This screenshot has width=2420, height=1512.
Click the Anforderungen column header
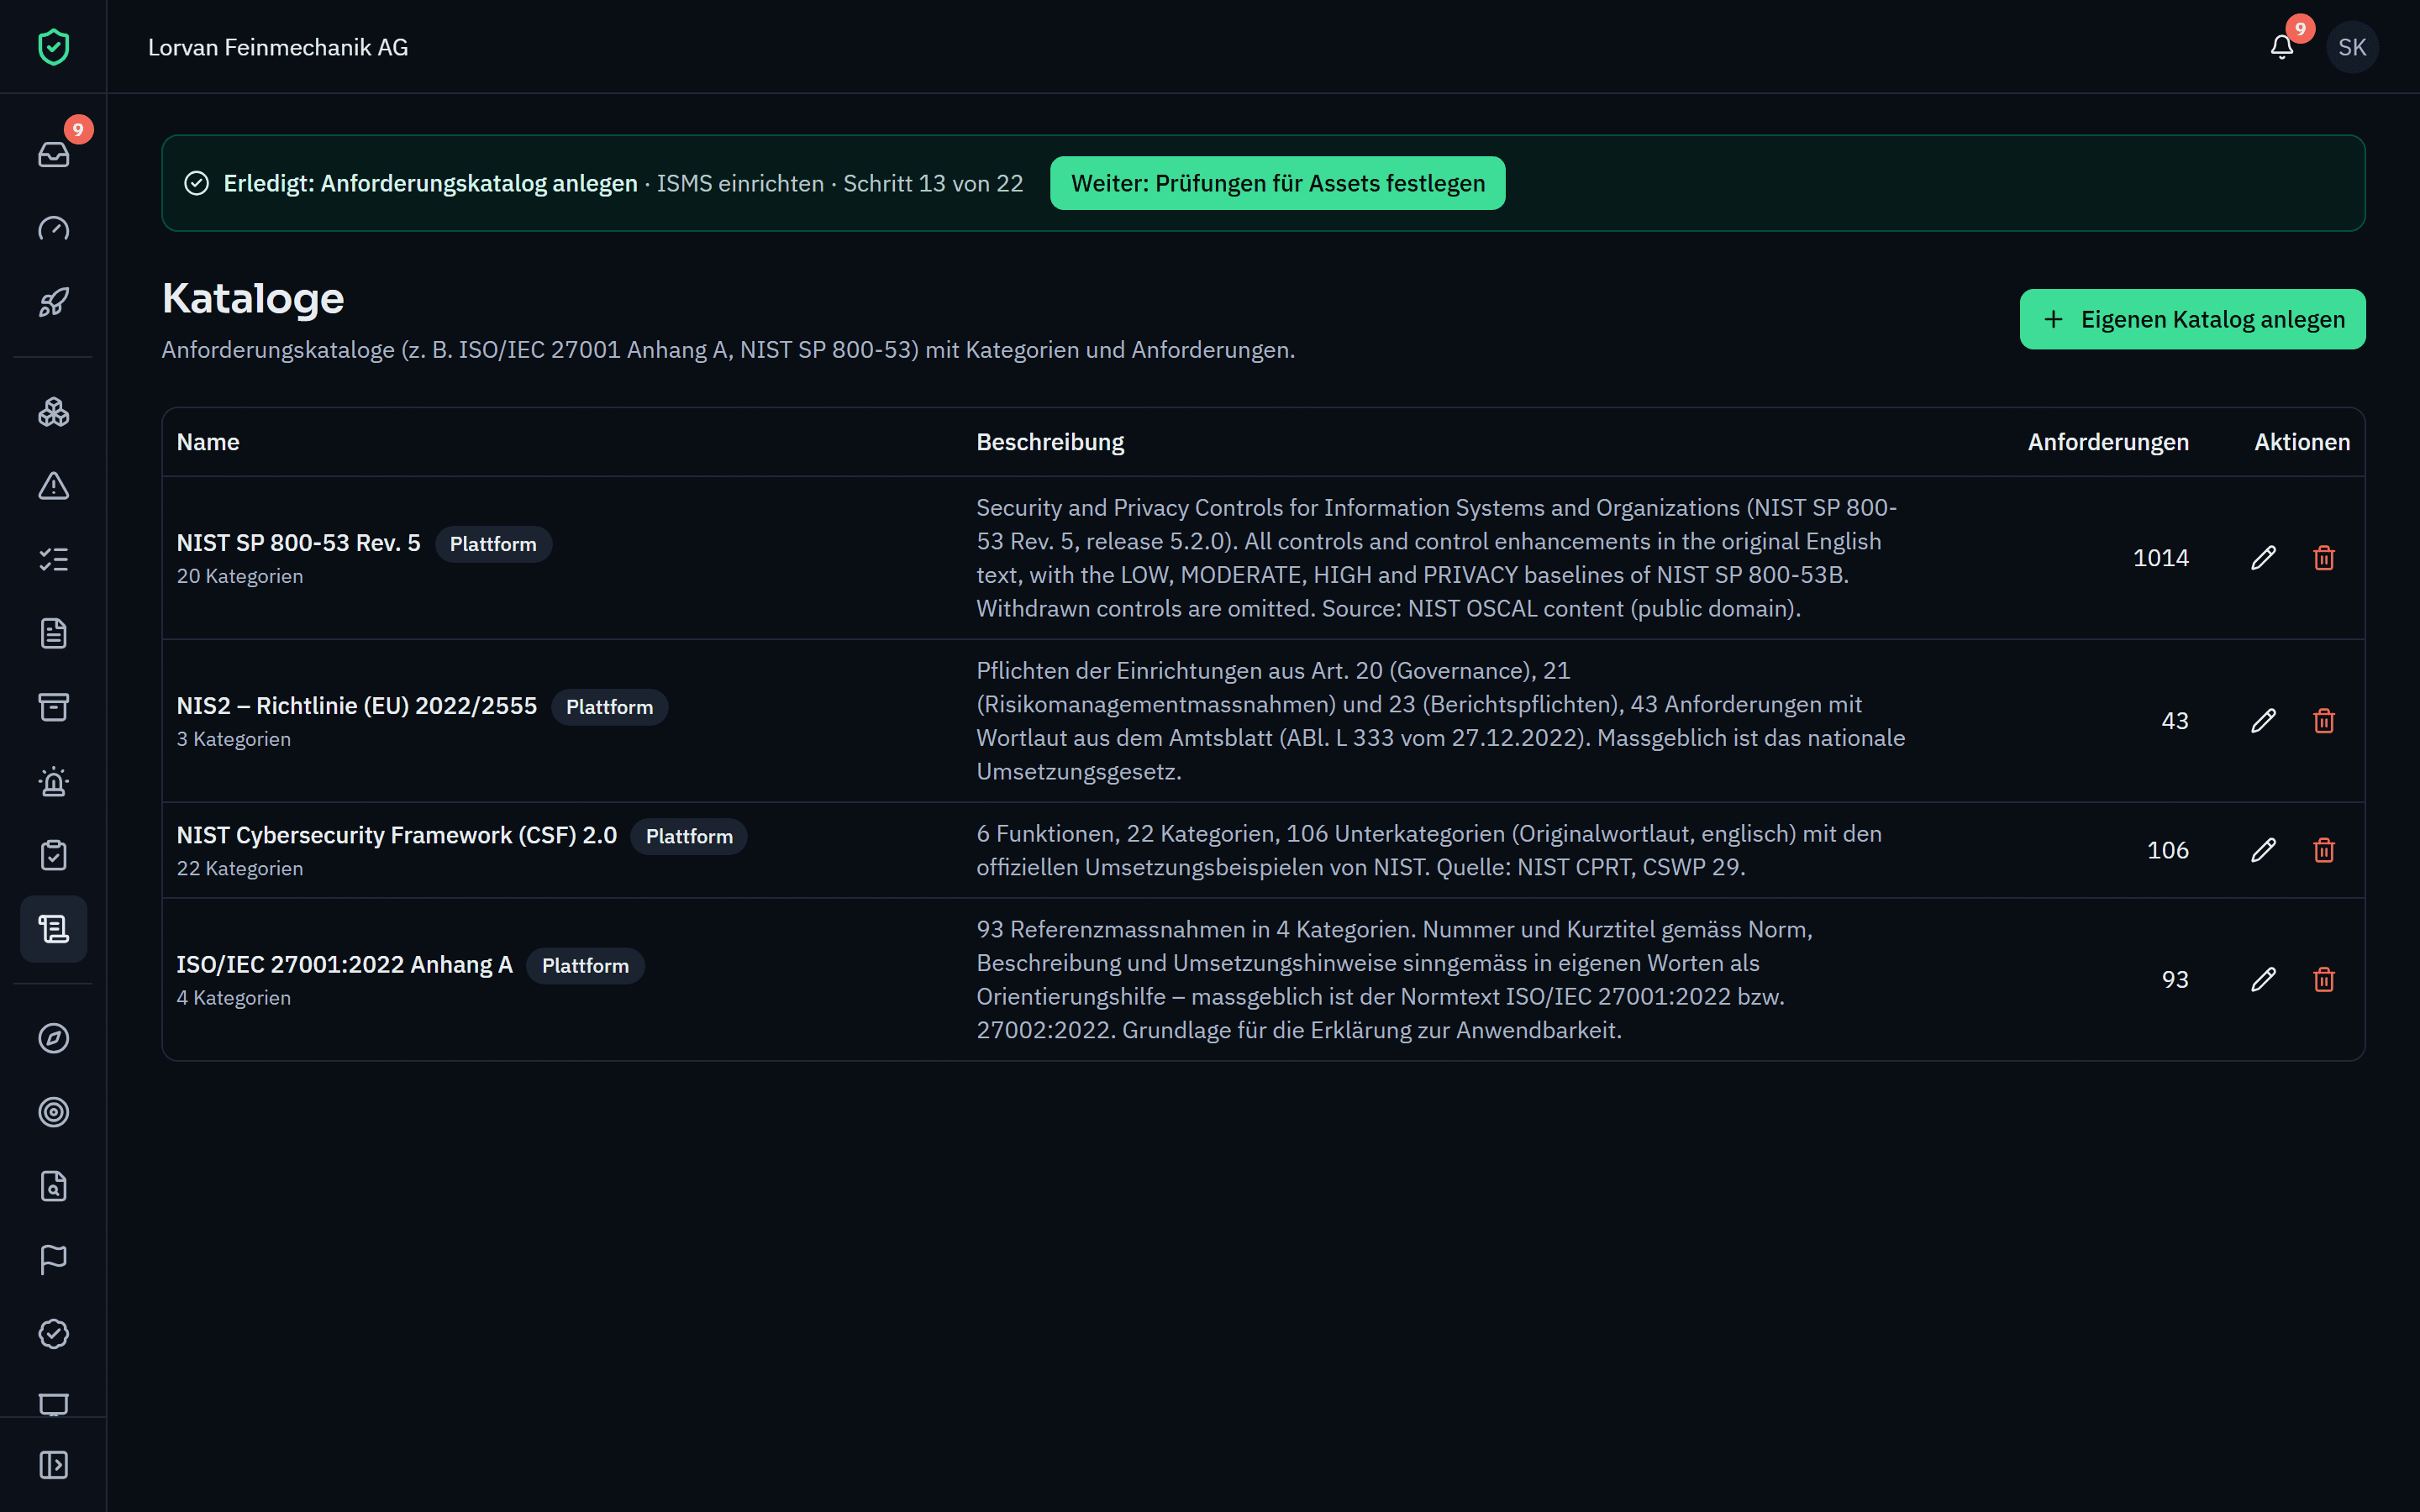[2108, 442]
